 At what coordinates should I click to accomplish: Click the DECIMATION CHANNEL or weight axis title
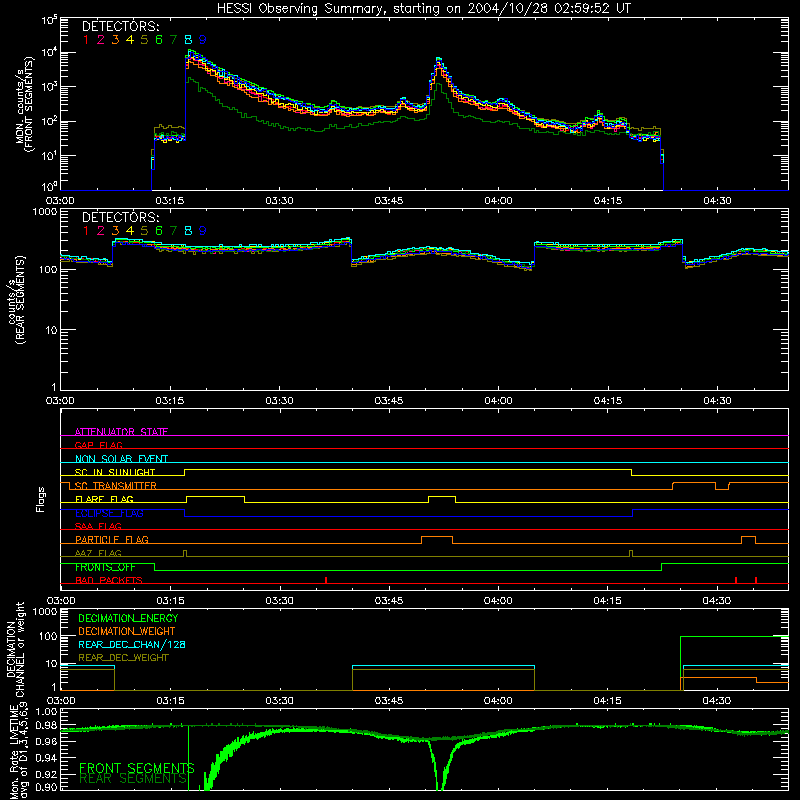click(15, 649)
